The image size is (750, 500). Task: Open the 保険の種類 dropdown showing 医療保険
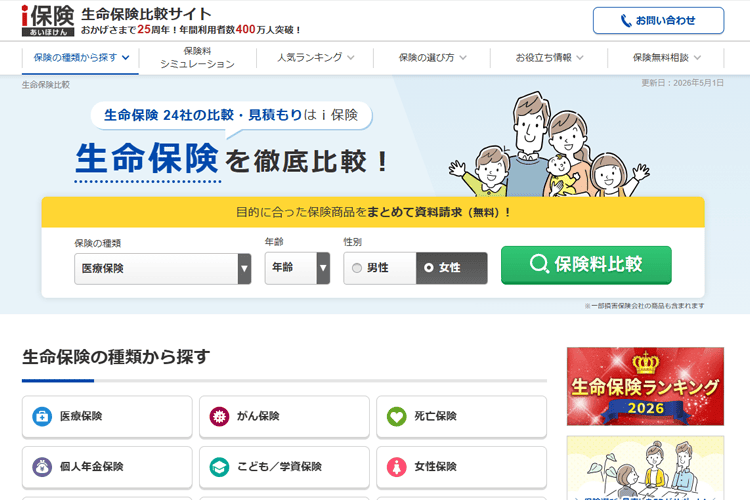coord(163,268)
